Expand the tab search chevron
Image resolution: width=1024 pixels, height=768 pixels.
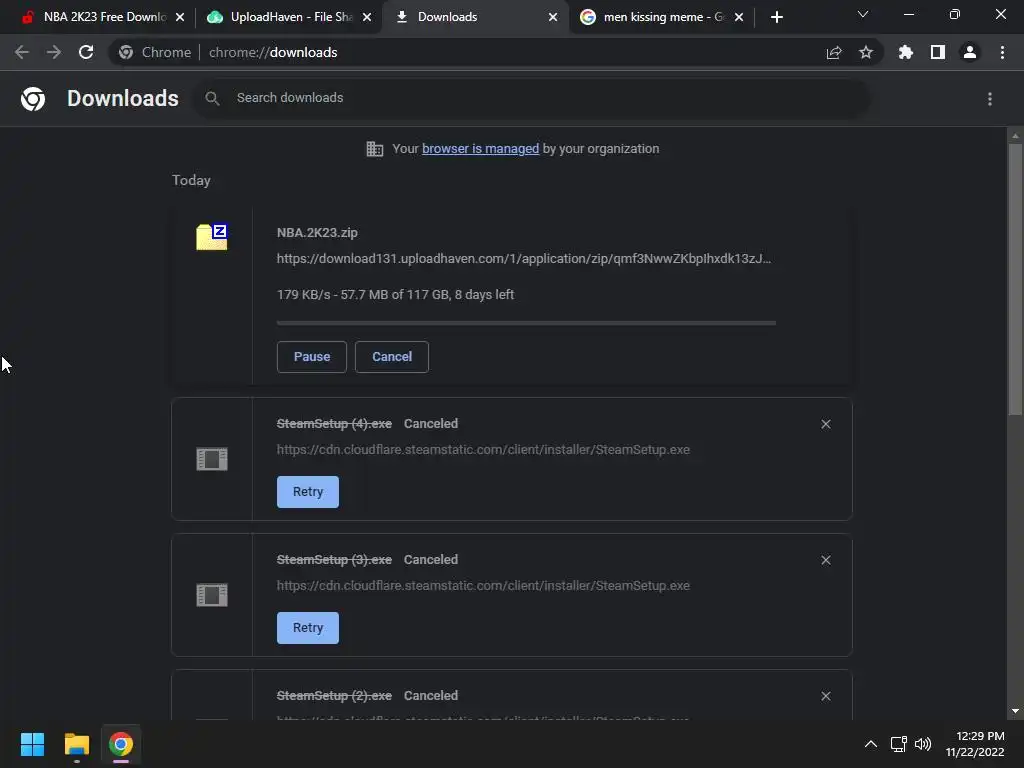(863, 14)
